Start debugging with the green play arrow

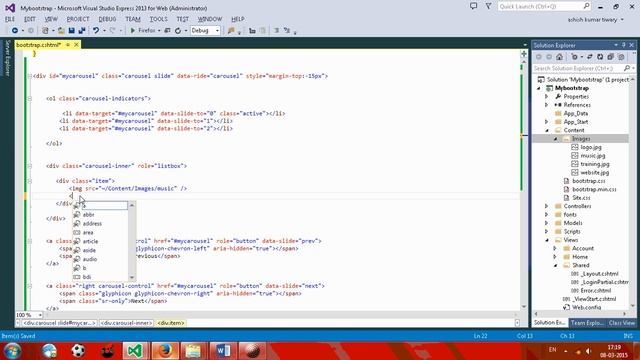[x=133, y=31]
